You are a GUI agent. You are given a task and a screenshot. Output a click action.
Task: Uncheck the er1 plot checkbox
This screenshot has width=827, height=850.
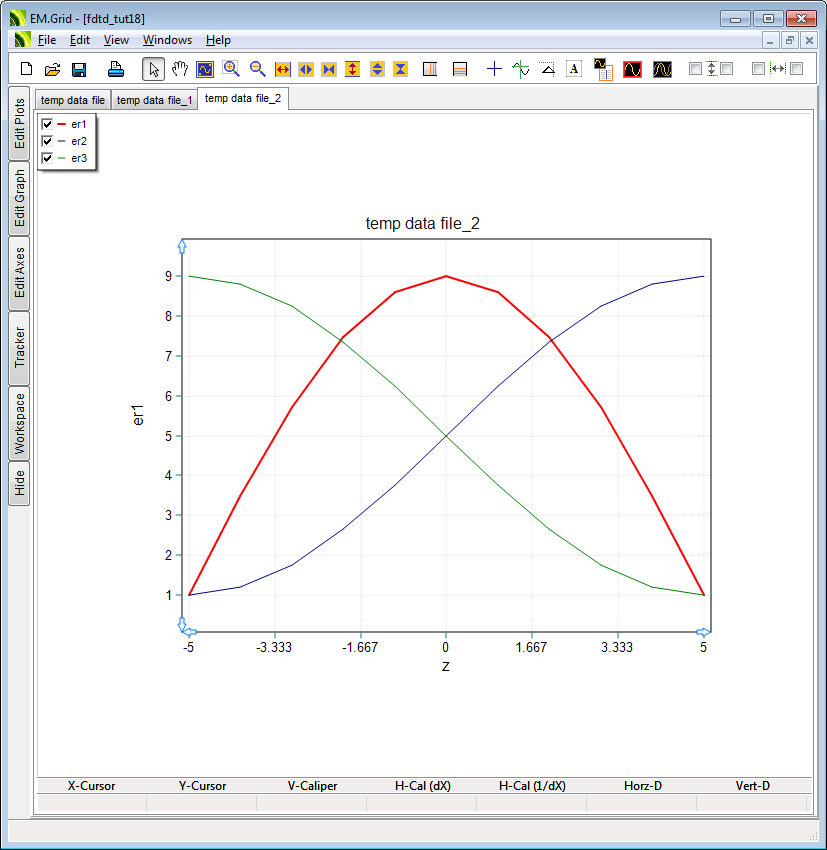(x=47, y=124)
